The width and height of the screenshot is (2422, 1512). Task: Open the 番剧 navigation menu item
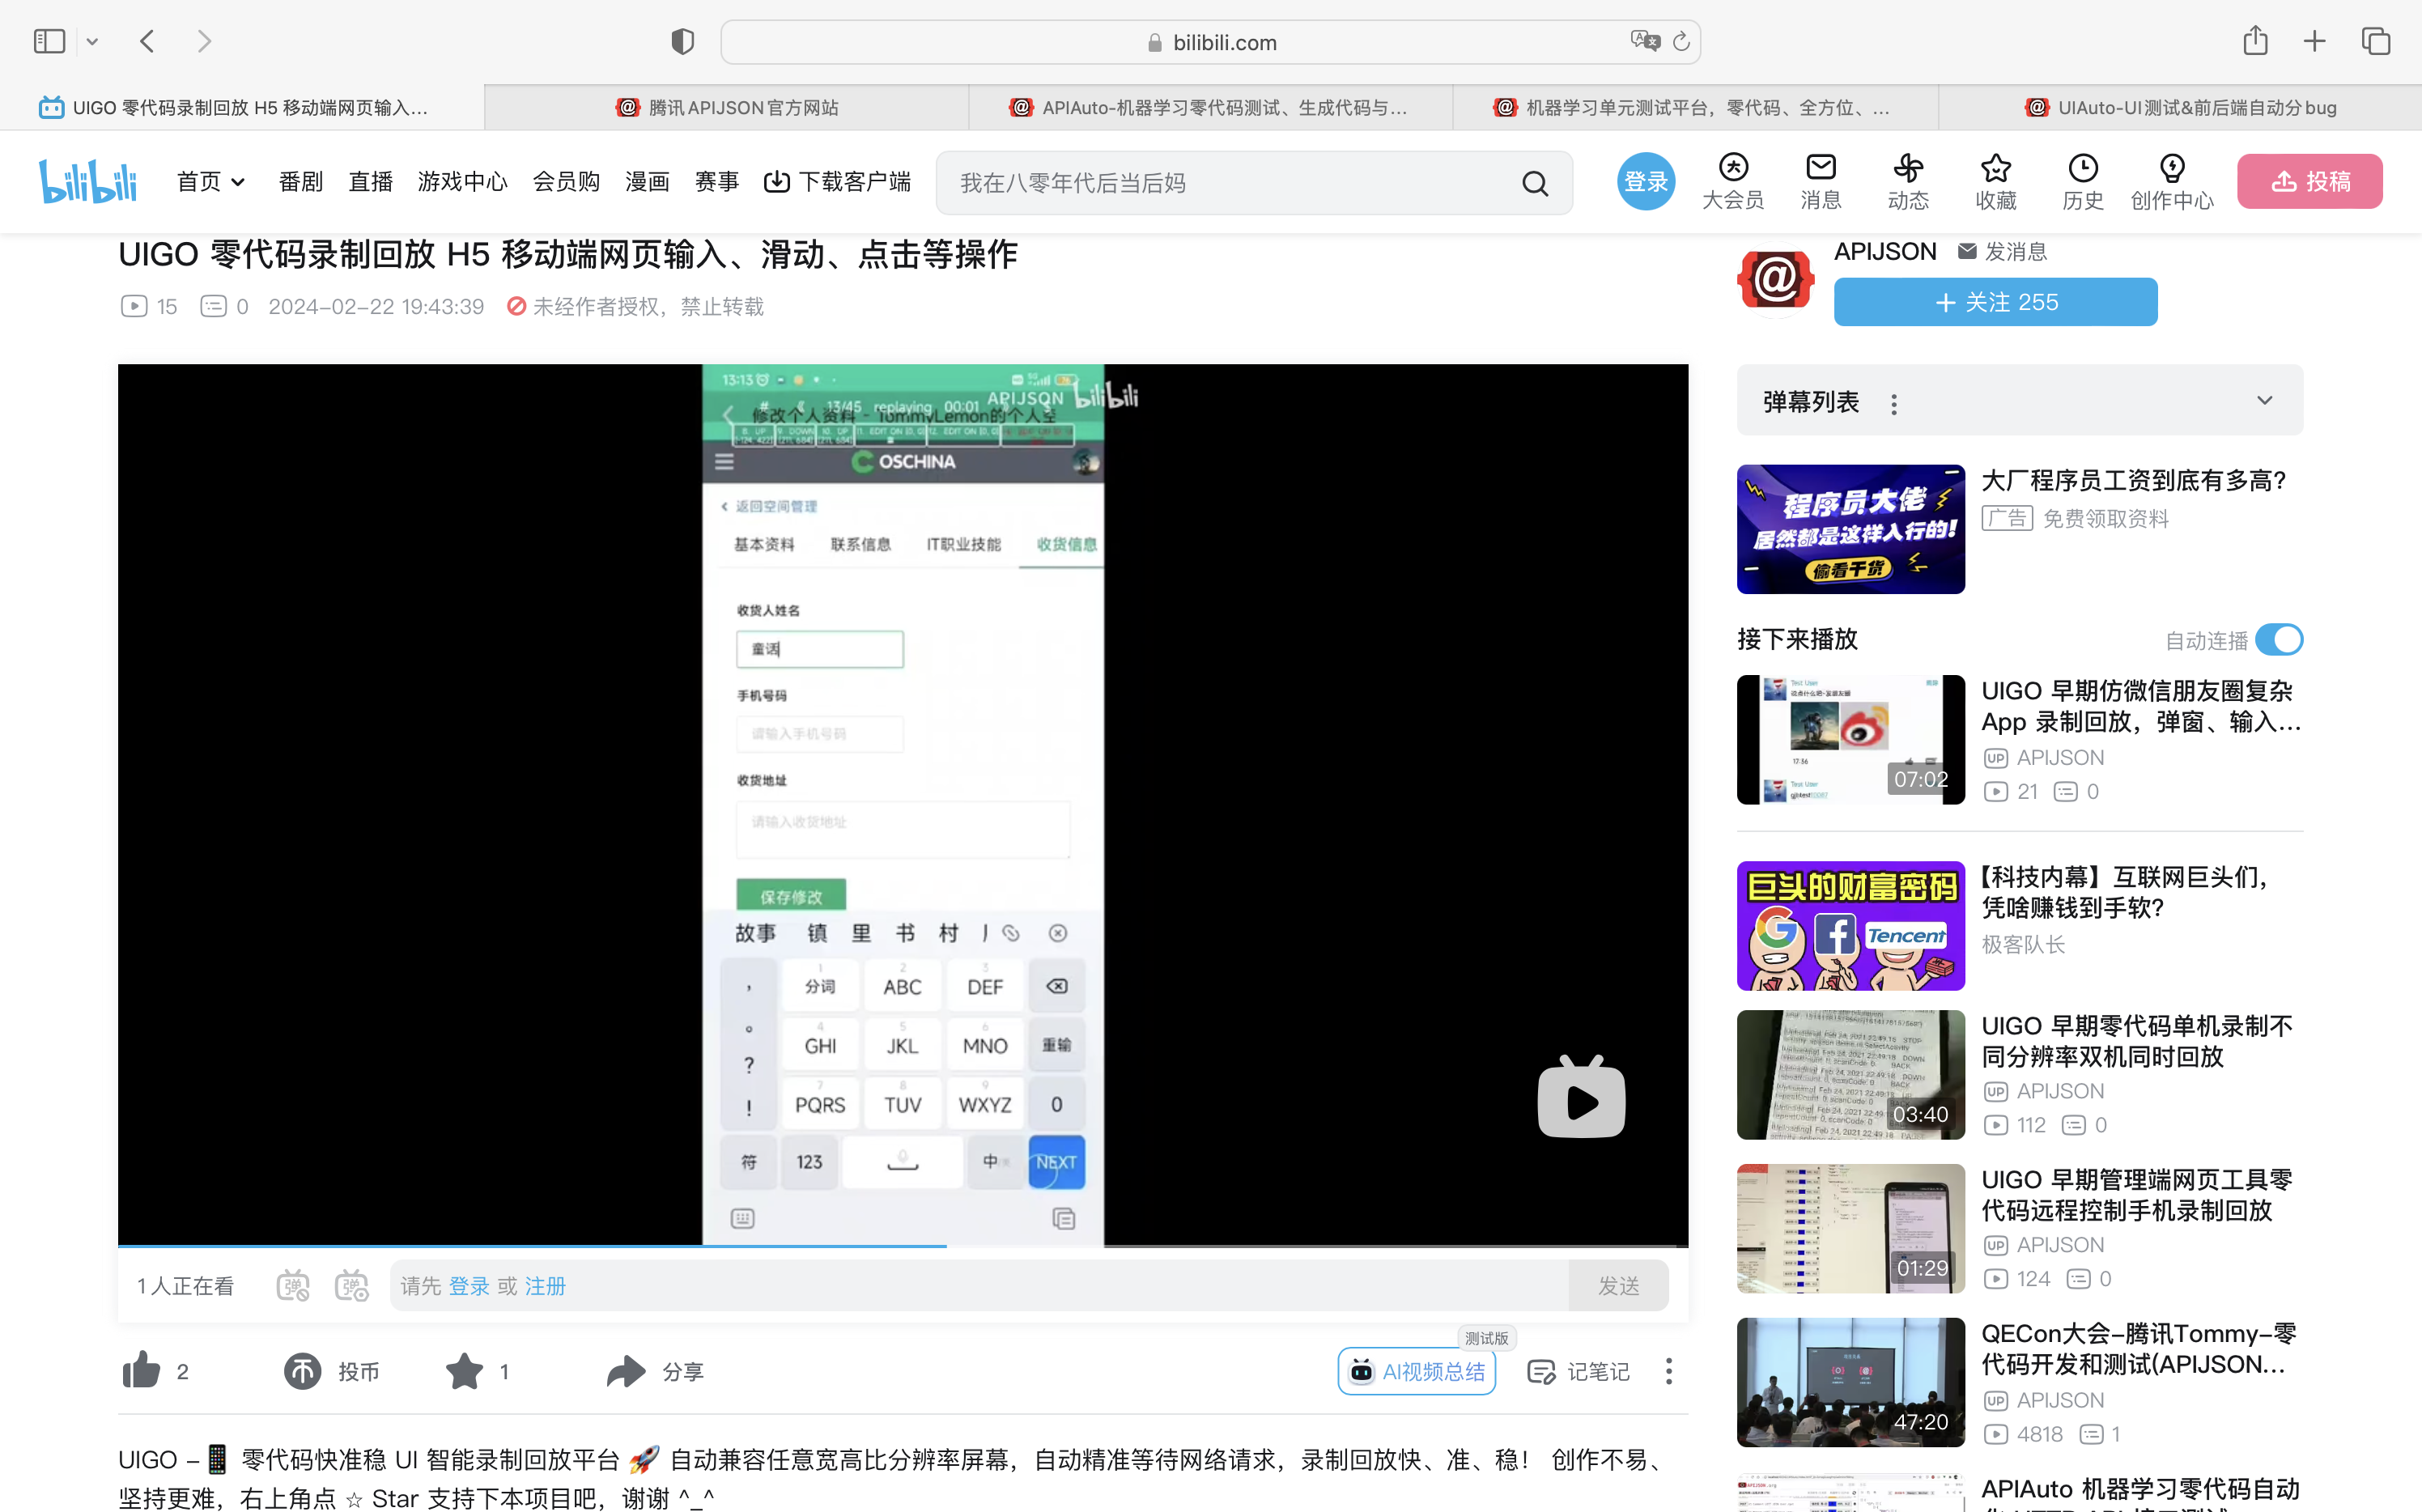300,182
